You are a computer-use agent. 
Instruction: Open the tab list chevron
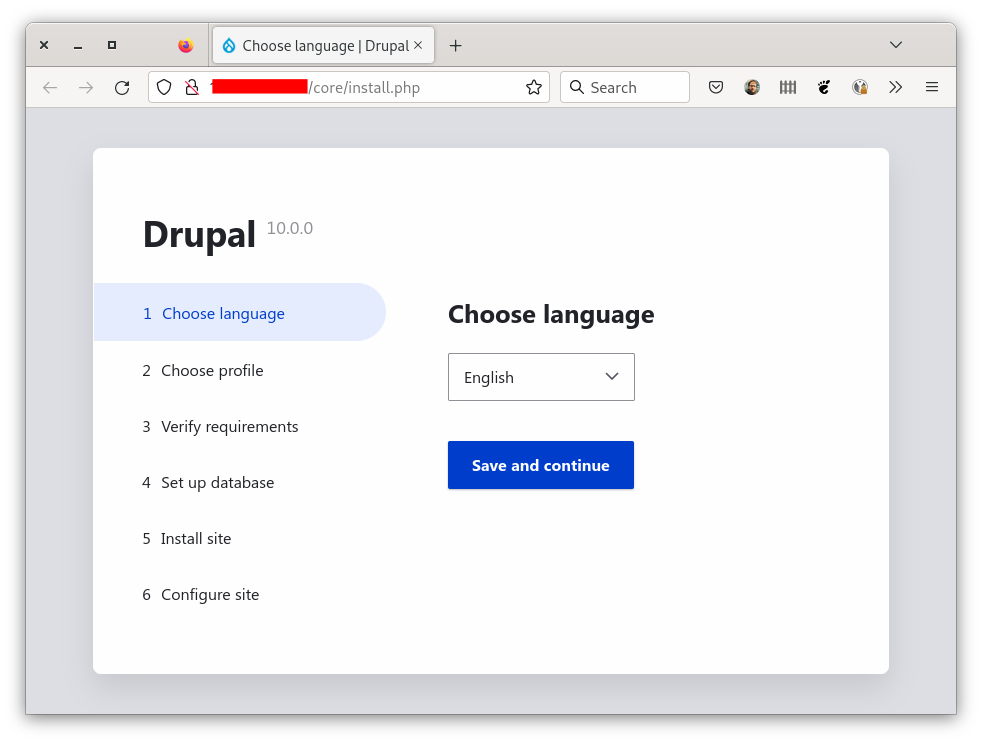pos(896,45)
